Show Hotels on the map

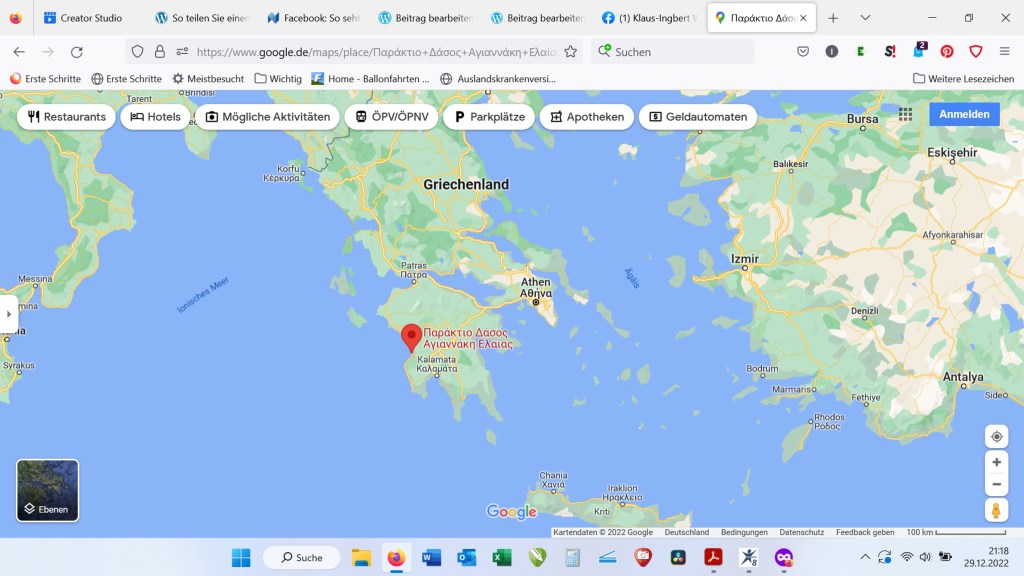[x=155, y=117]
